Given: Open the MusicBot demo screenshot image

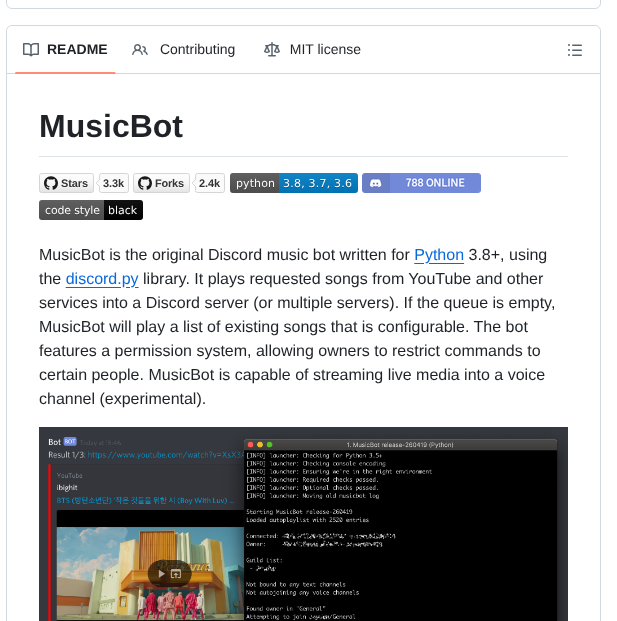Looking at the screenshot, I should pos(303,524).
